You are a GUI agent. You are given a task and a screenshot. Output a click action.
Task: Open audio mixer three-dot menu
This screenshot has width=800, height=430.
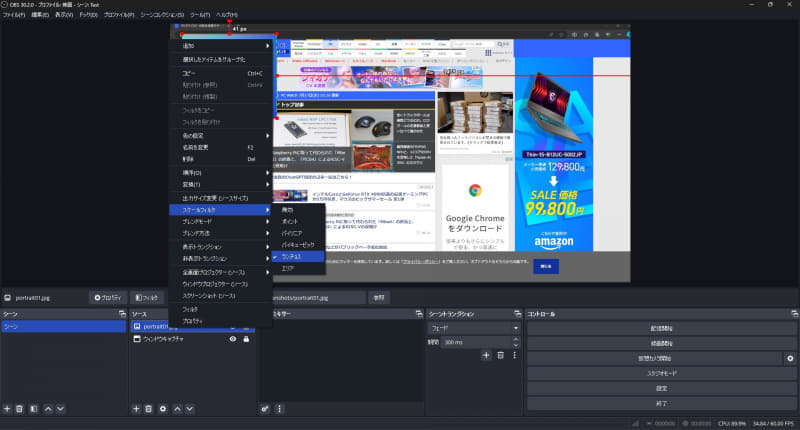click(279, 409)
